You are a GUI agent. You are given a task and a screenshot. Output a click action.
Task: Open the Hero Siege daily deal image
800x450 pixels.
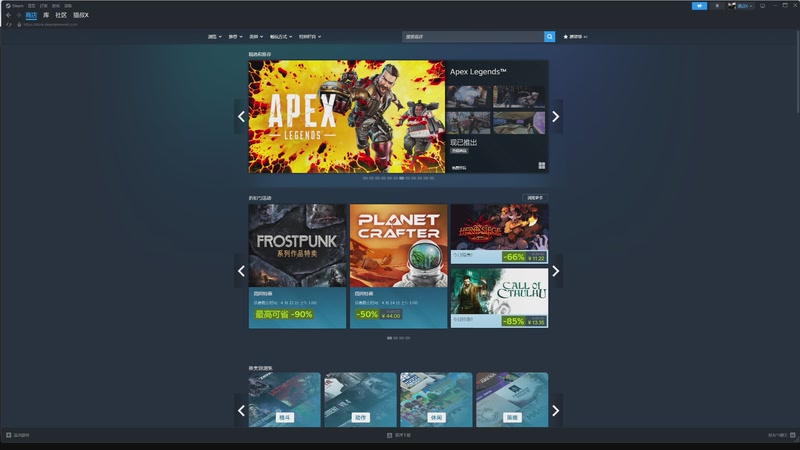499,227
